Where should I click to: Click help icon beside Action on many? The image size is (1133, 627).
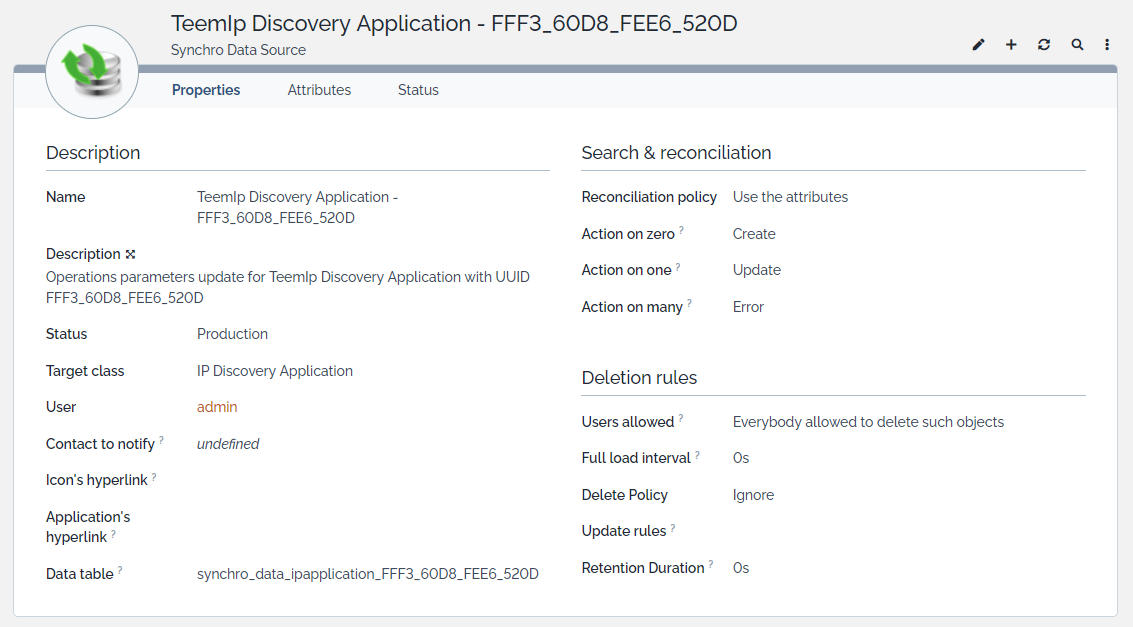pos(689,303)
